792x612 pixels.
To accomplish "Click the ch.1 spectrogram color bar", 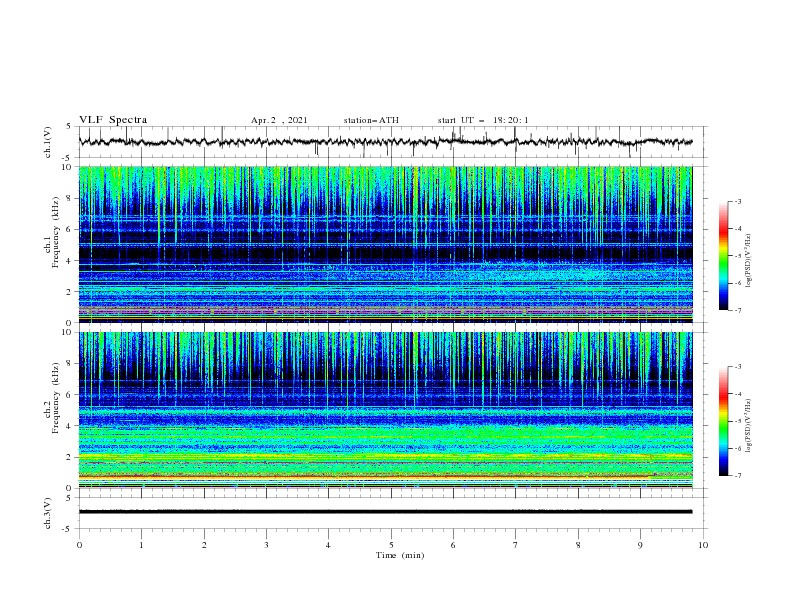I will 723,256.
